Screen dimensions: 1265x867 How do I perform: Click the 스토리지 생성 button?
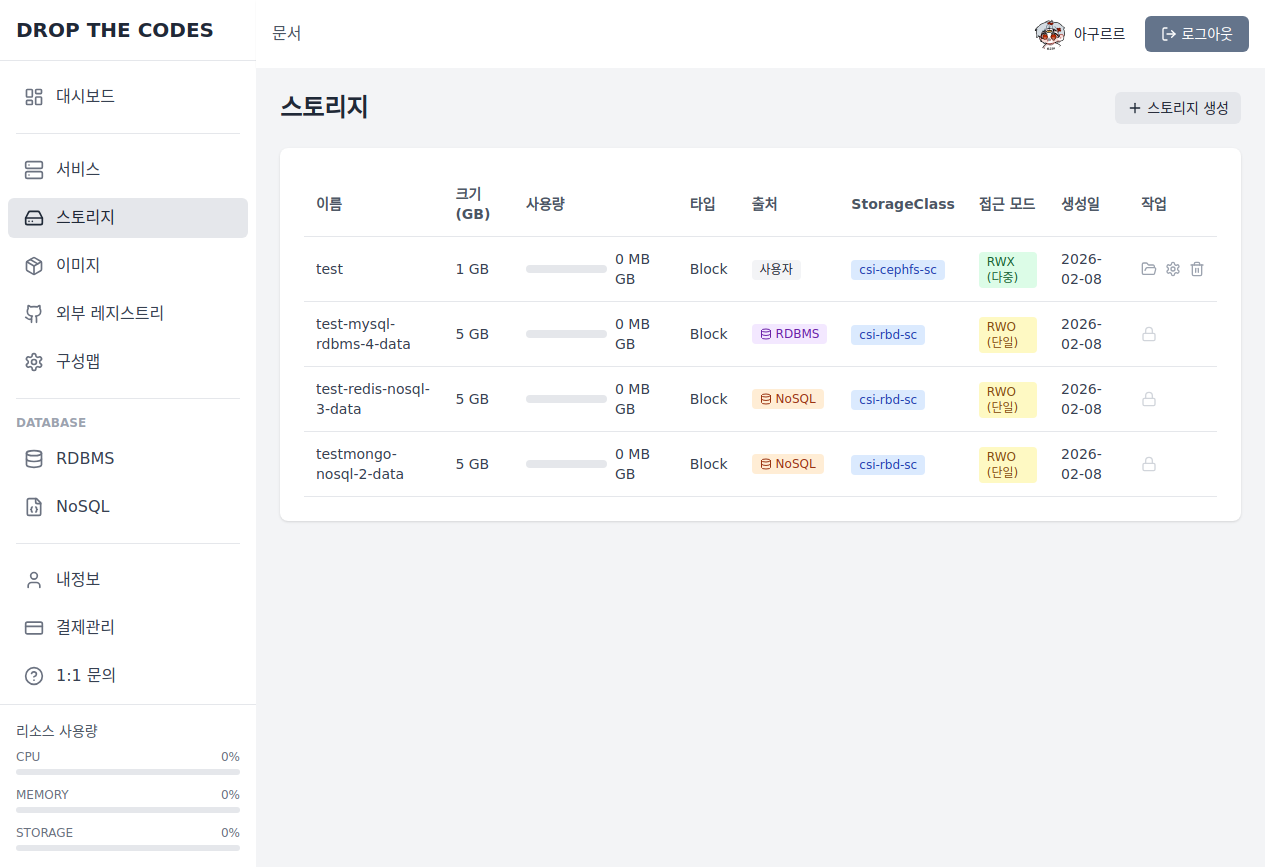(x=1177, y=108)
